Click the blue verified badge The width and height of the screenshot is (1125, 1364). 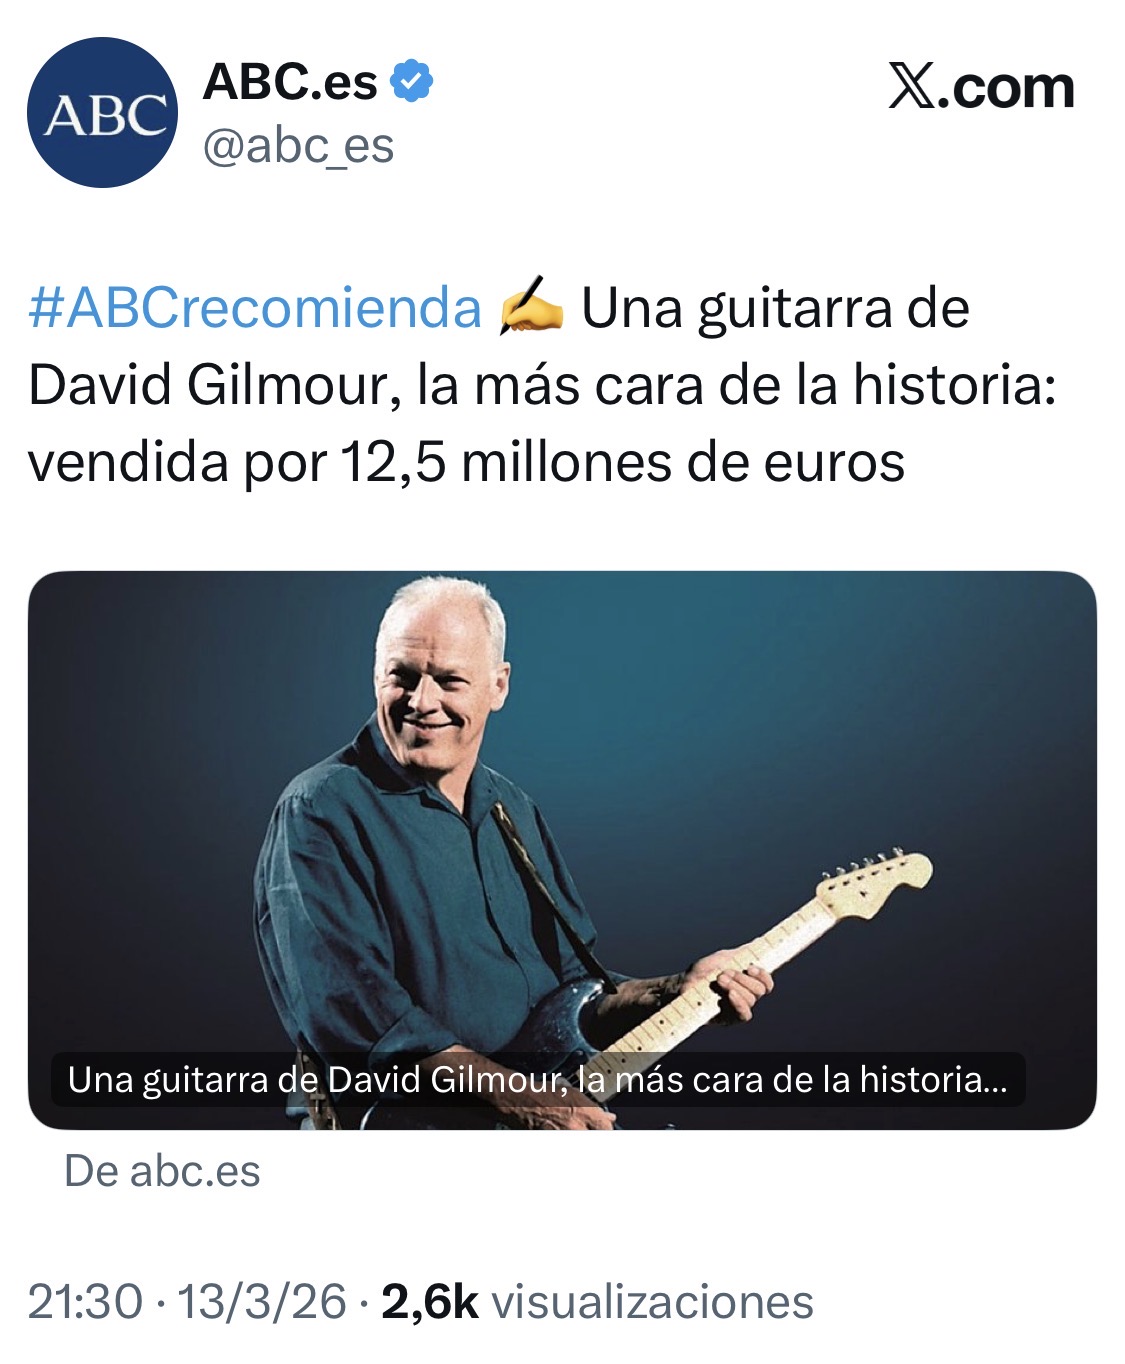[x=411, y=81]
